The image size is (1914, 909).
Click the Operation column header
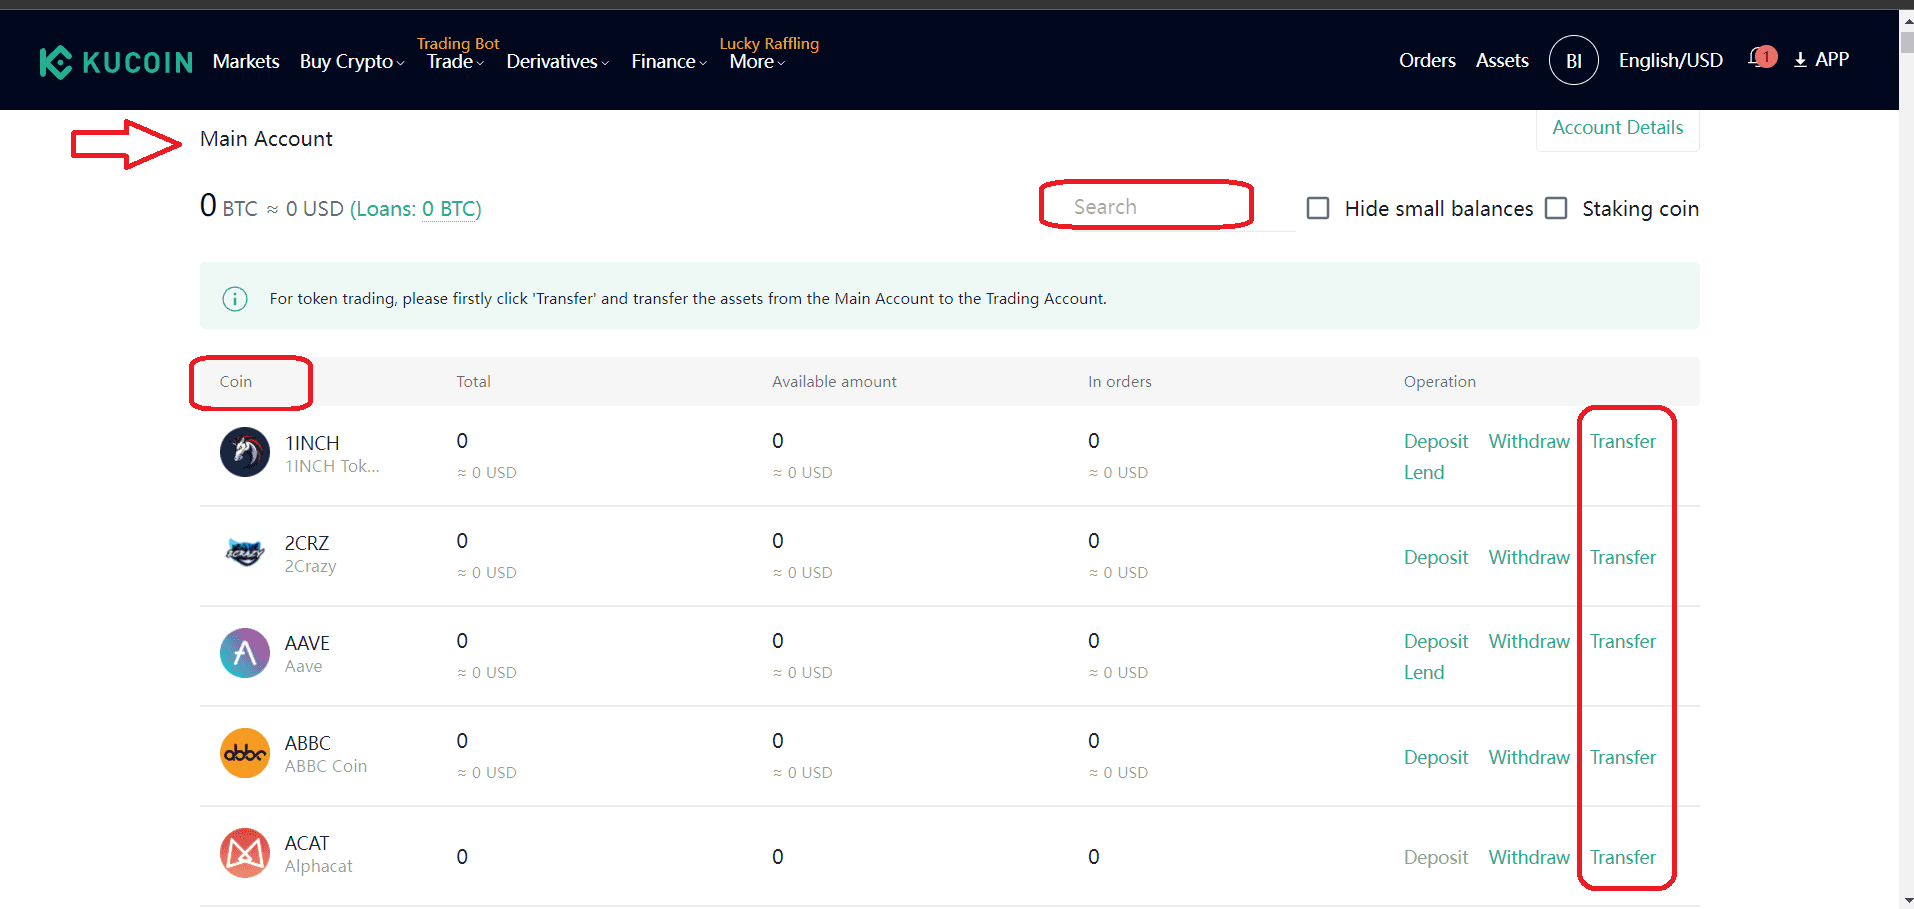[x=1440, y=381]
